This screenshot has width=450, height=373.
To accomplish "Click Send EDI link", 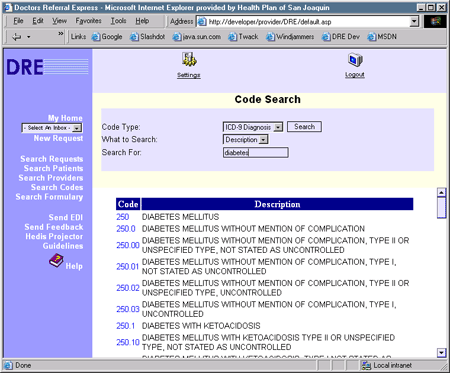I will point(66,217).
